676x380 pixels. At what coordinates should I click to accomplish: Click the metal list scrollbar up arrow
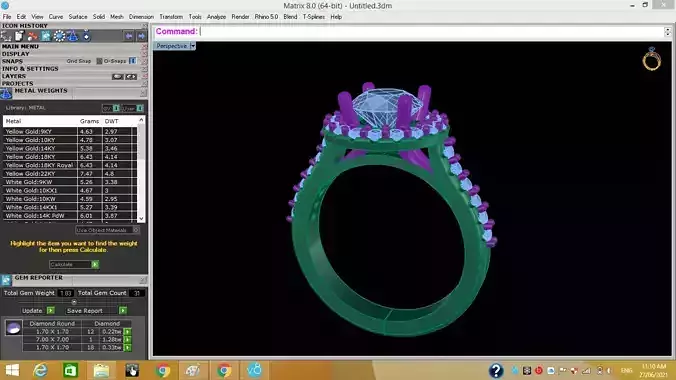coord(141,119)
